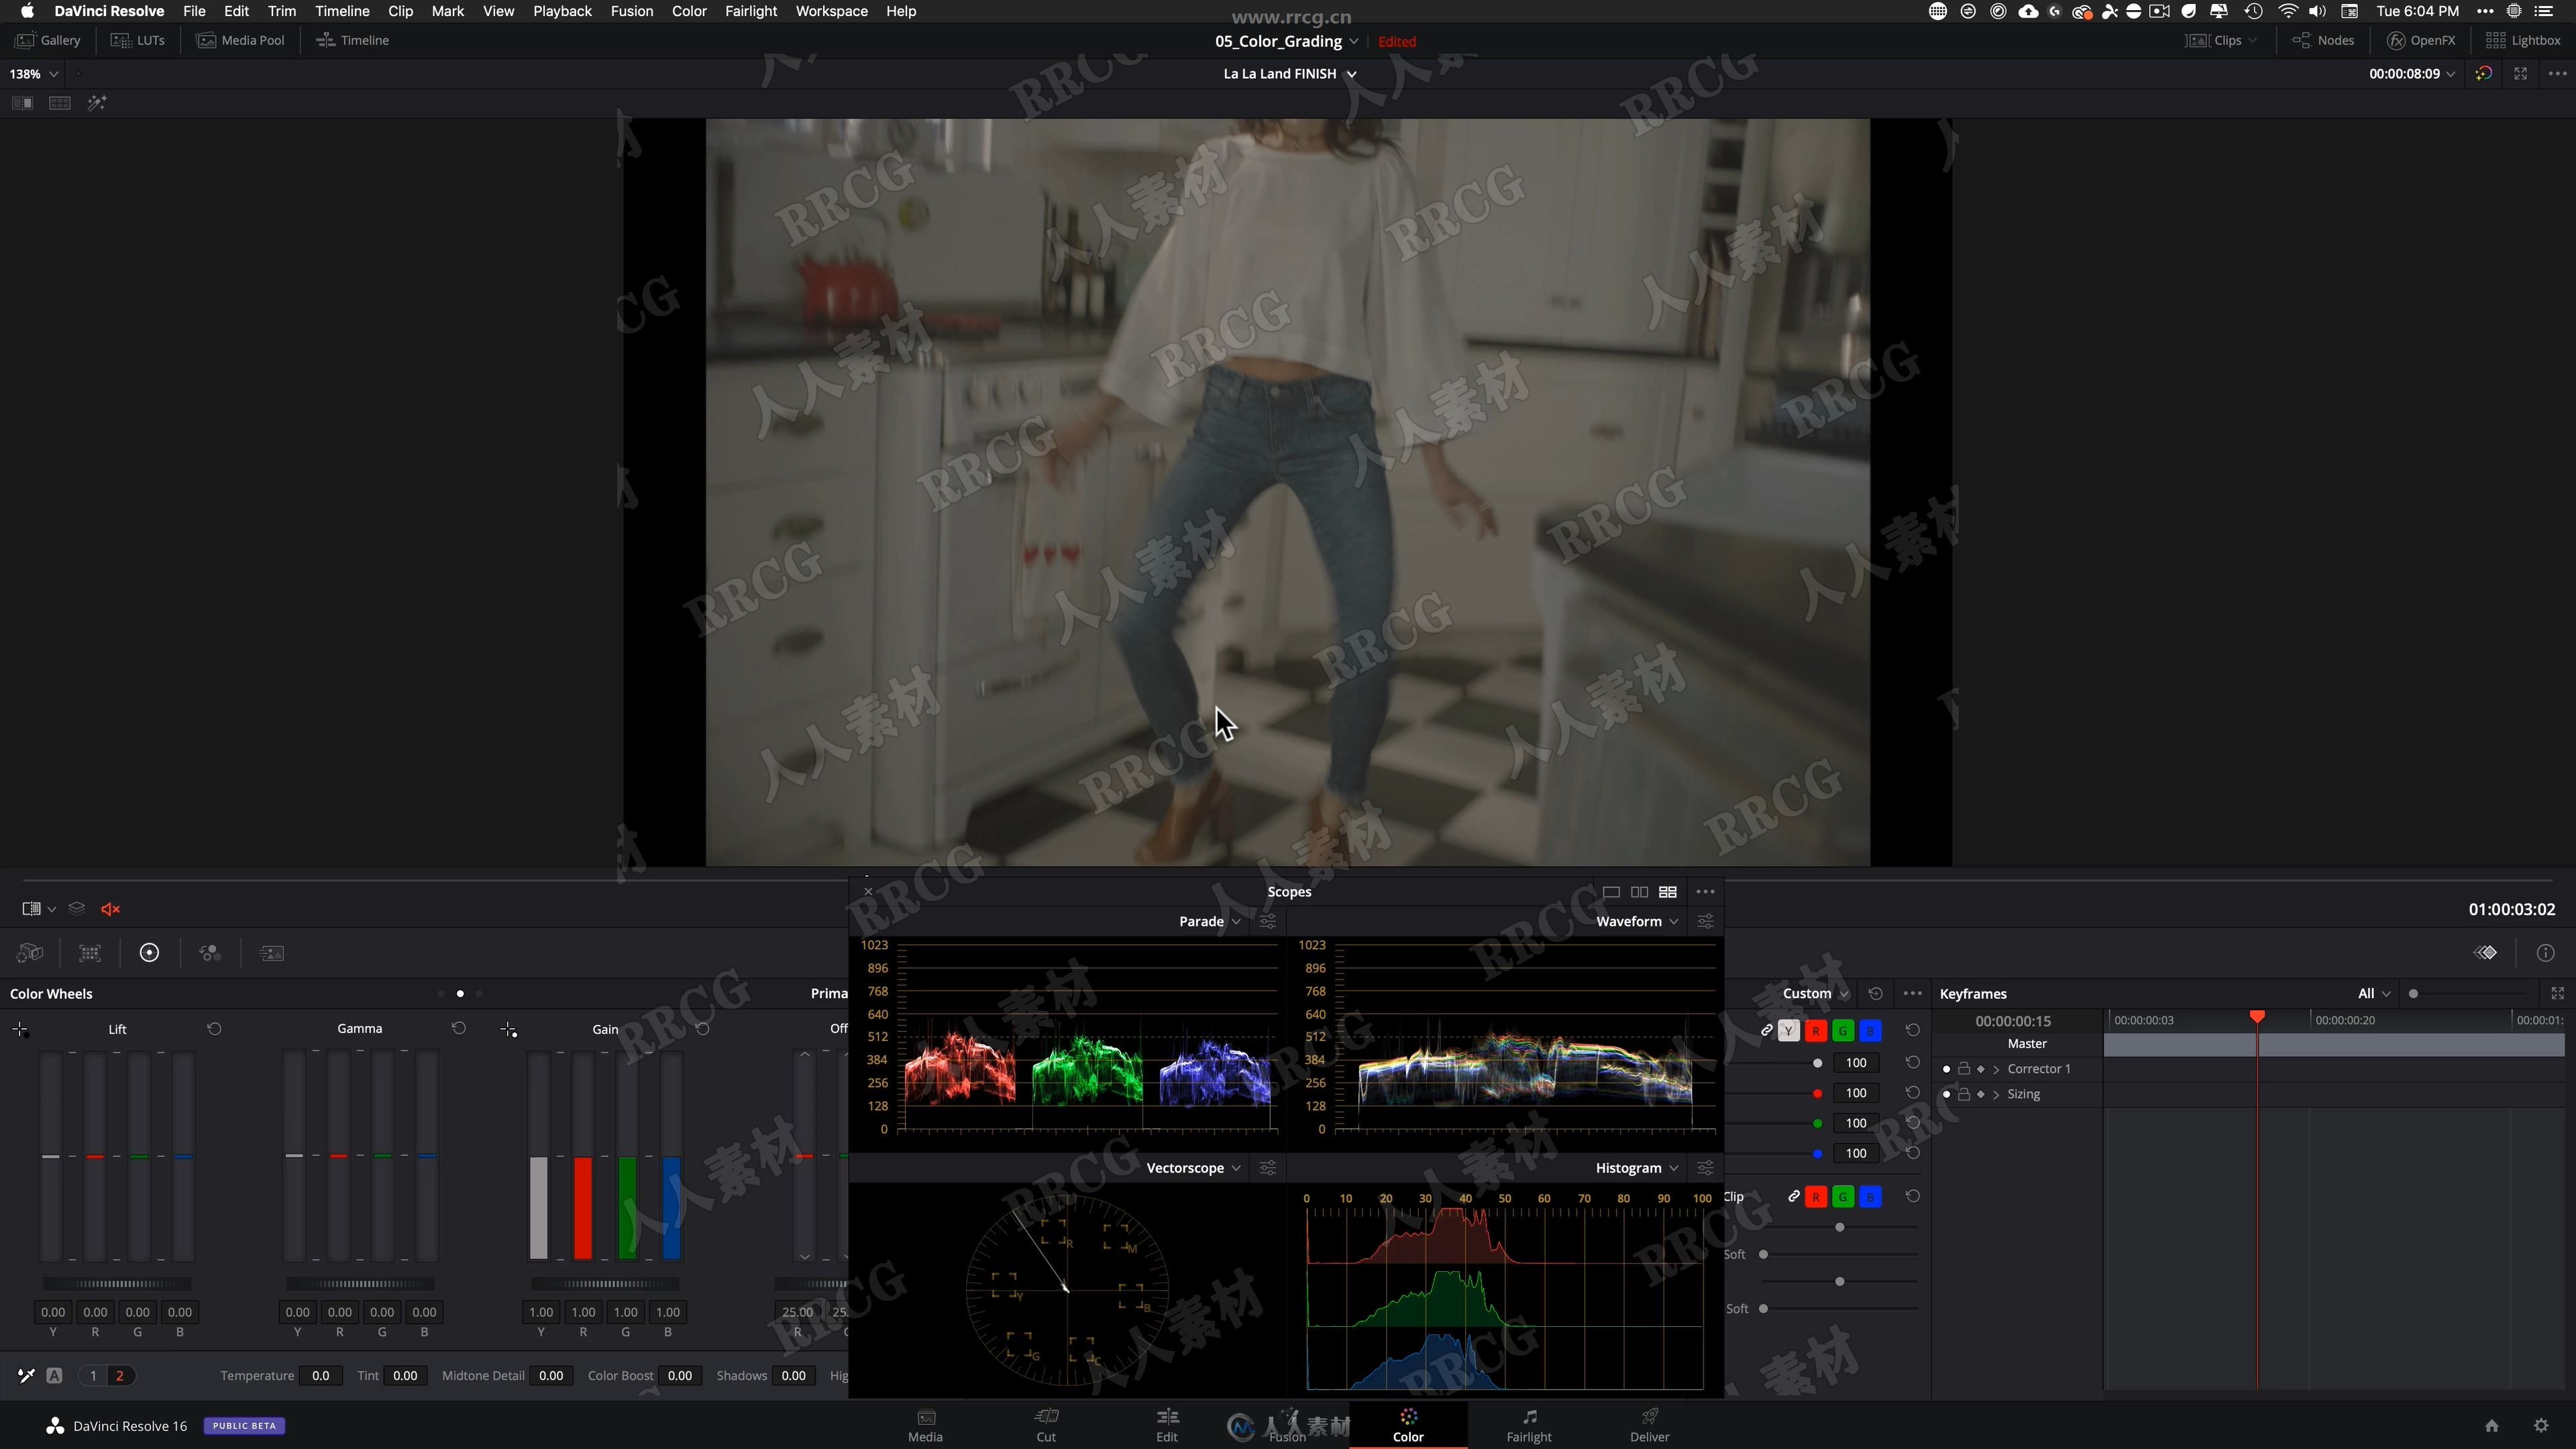The image size is (2576, 1449).
Task: Reset the Gain controls
Action: [702, 1029]
